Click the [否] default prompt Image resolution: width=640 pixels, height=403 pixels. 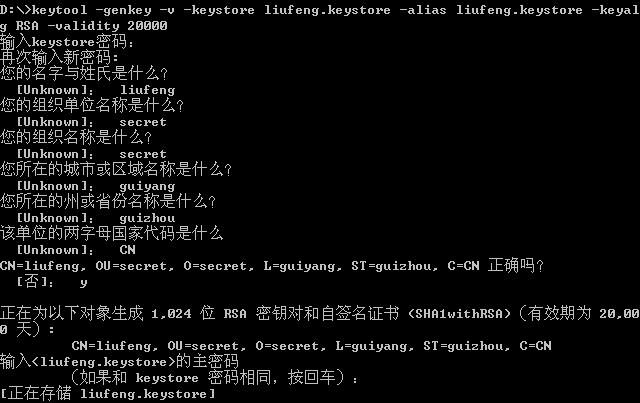(35, 282)
